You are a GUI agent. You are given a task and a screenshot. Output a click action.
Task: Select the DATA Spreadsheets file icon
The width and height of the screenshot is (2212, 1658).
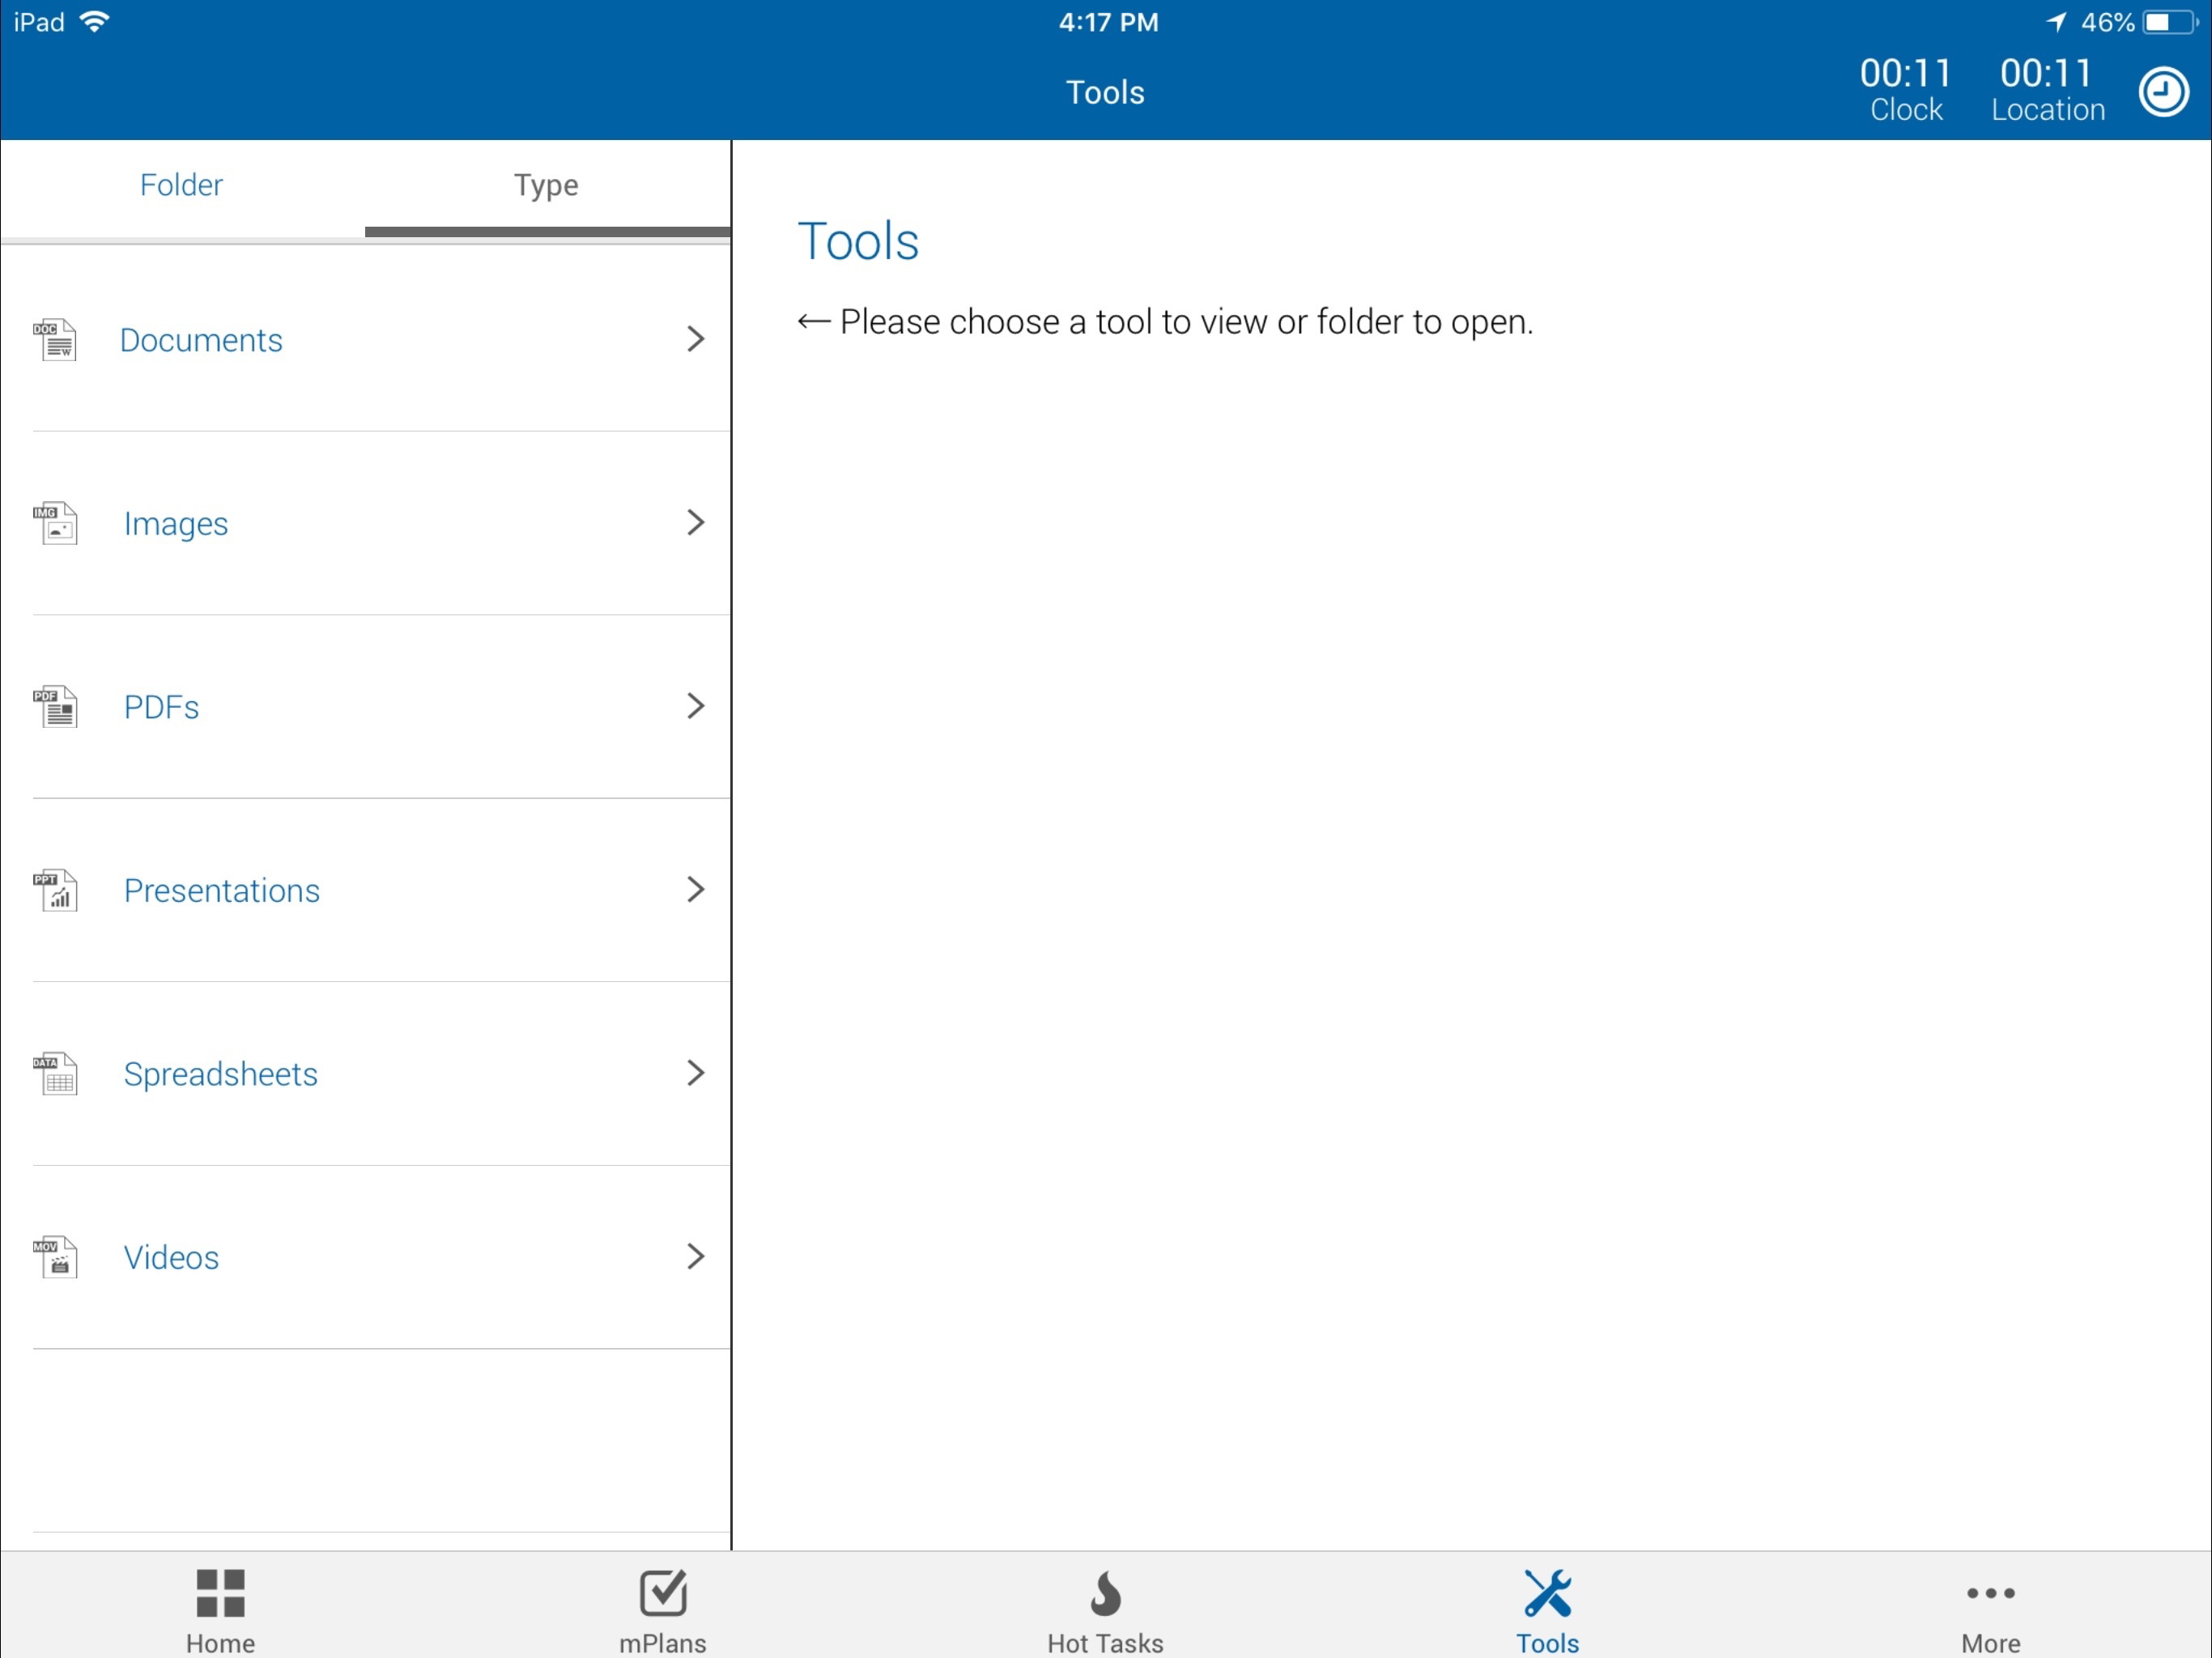point(55,1073)
